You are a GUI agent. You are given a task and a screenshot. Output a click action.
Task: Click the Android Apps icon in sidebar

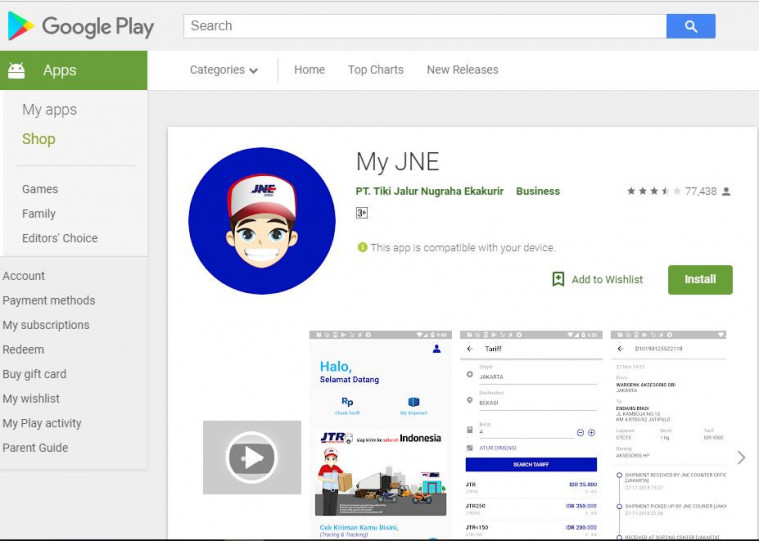pos(16,70)
